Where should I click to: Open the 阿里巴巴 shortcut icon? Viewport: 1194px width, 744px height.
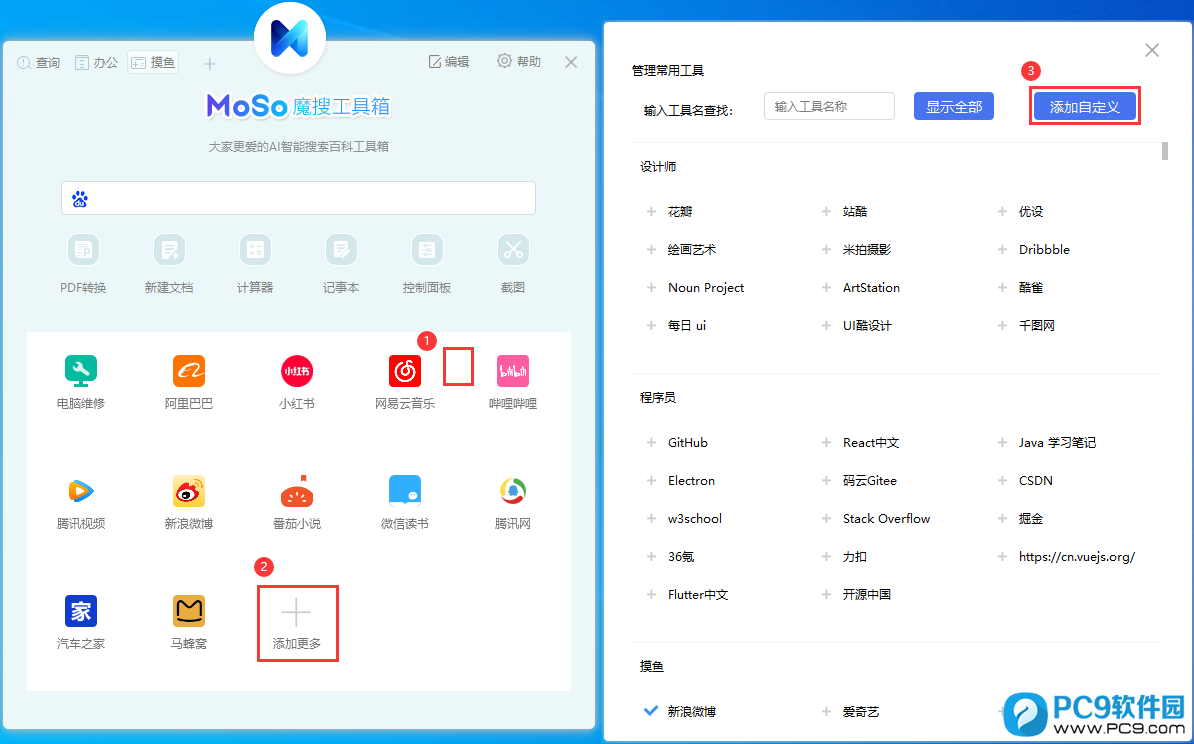[189, 372]
